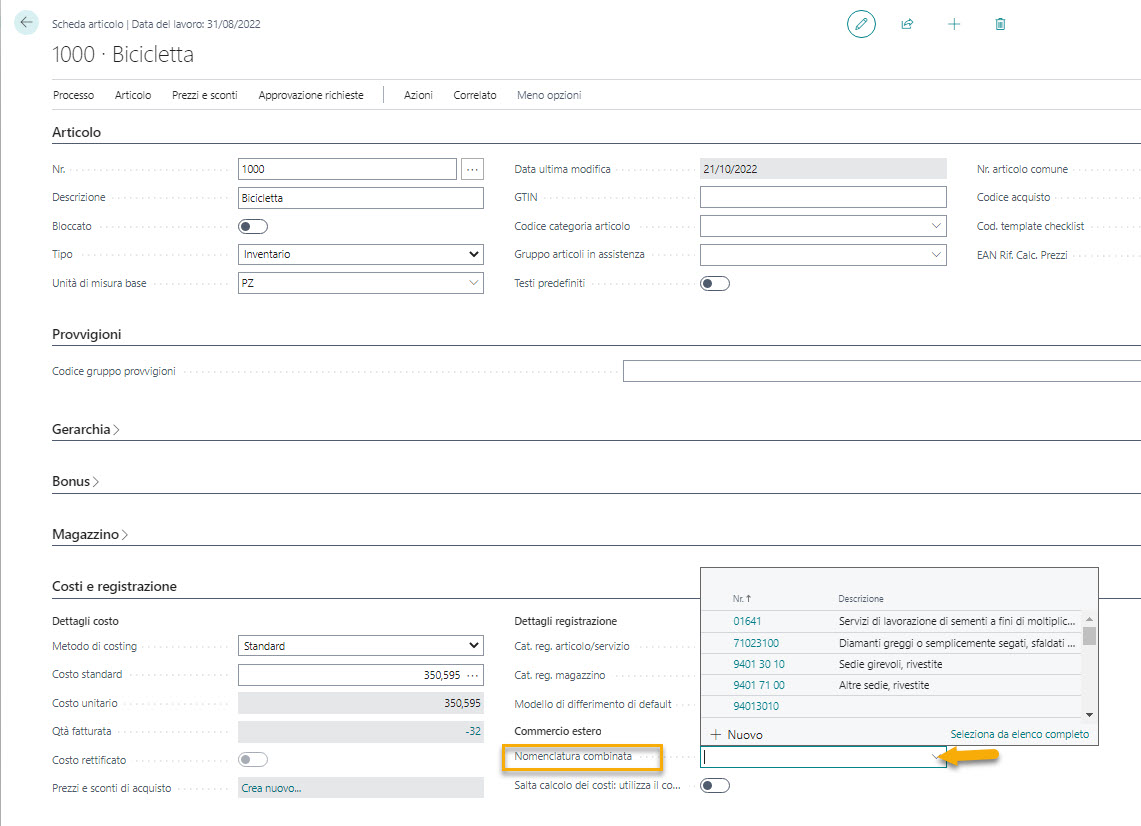
Task: Click the pencil edit icon
Action: pyautogui.click(x=860, y=24)
